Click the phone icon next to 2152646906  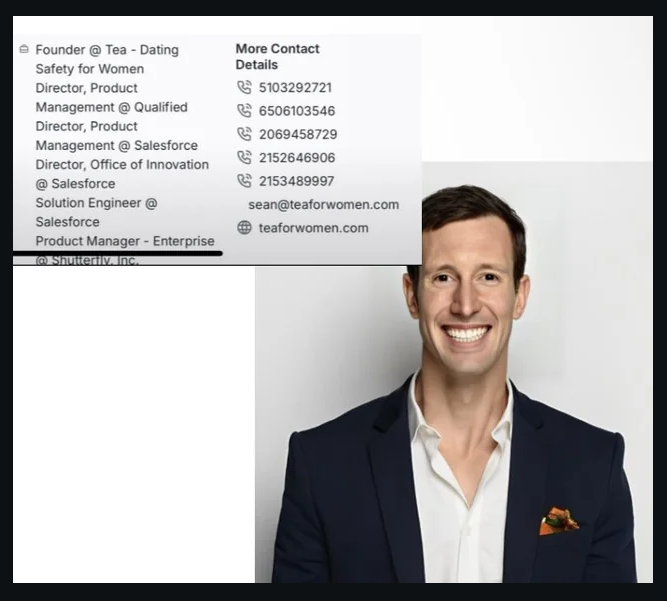244,158
